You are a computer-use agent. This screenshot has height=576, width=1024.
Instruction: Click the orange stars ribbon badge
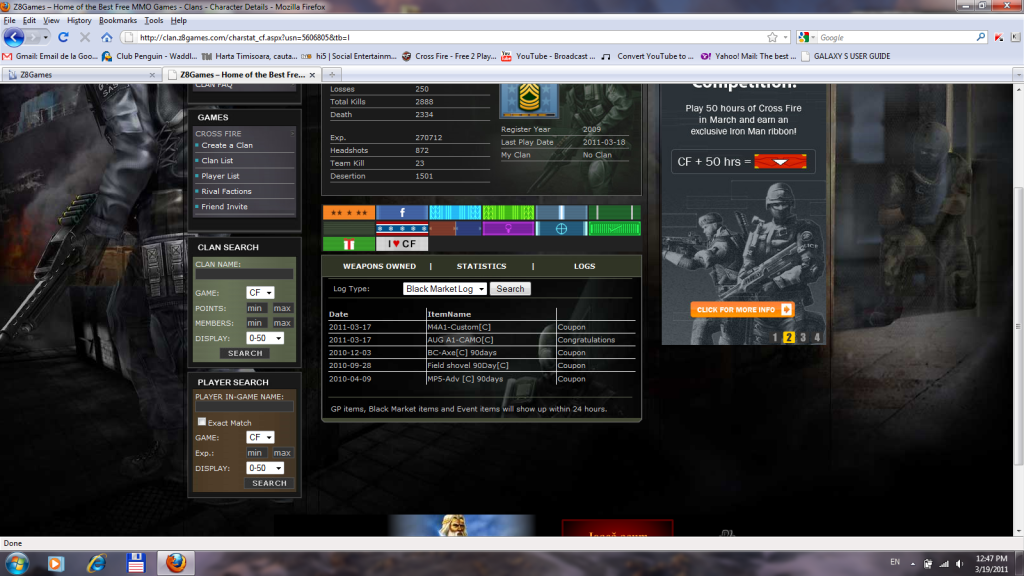pos(348,213)
